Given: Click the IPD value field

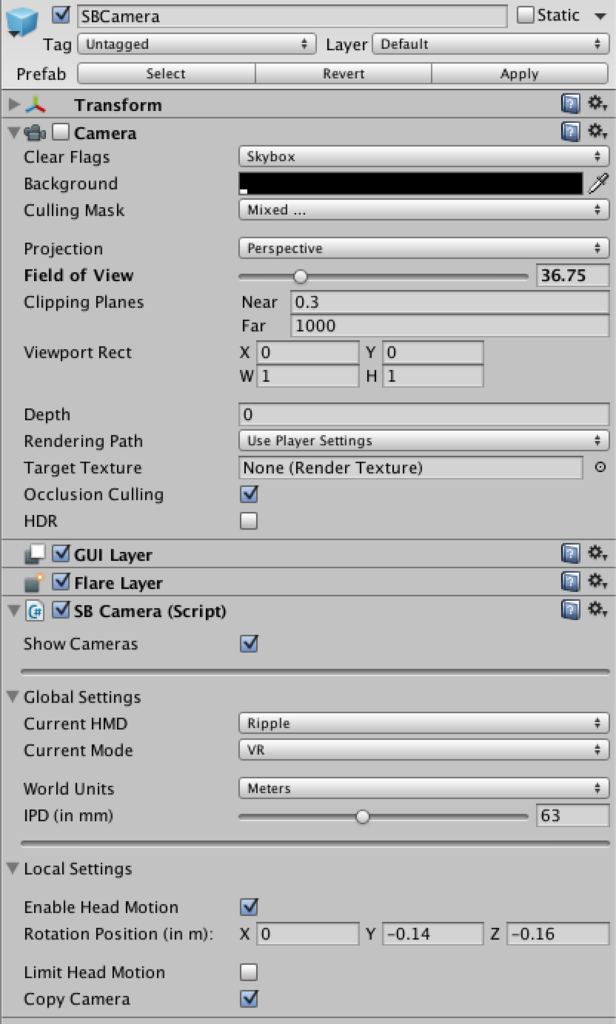Looking at the screenshot, I should click(x=572, y=816).
